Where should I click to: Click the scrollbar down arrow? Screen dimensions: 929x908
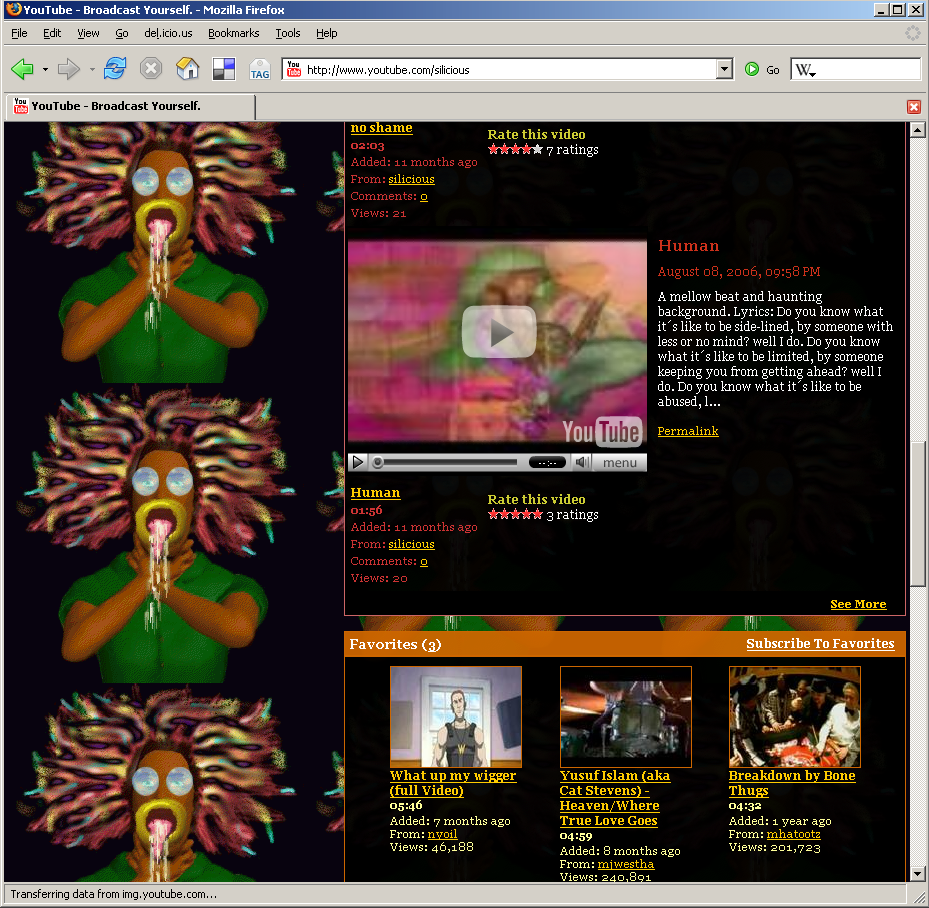917,874
